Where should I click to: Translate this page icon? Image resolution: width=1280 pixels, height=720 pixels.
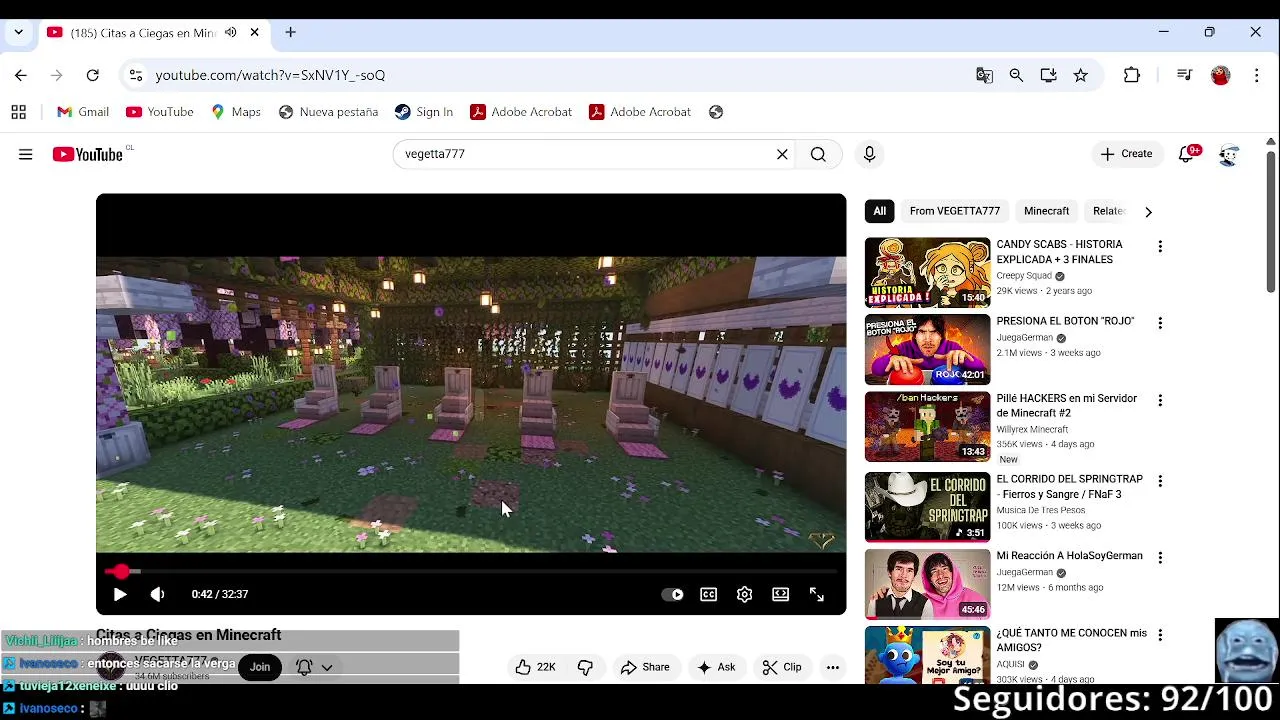pos(985,75)
